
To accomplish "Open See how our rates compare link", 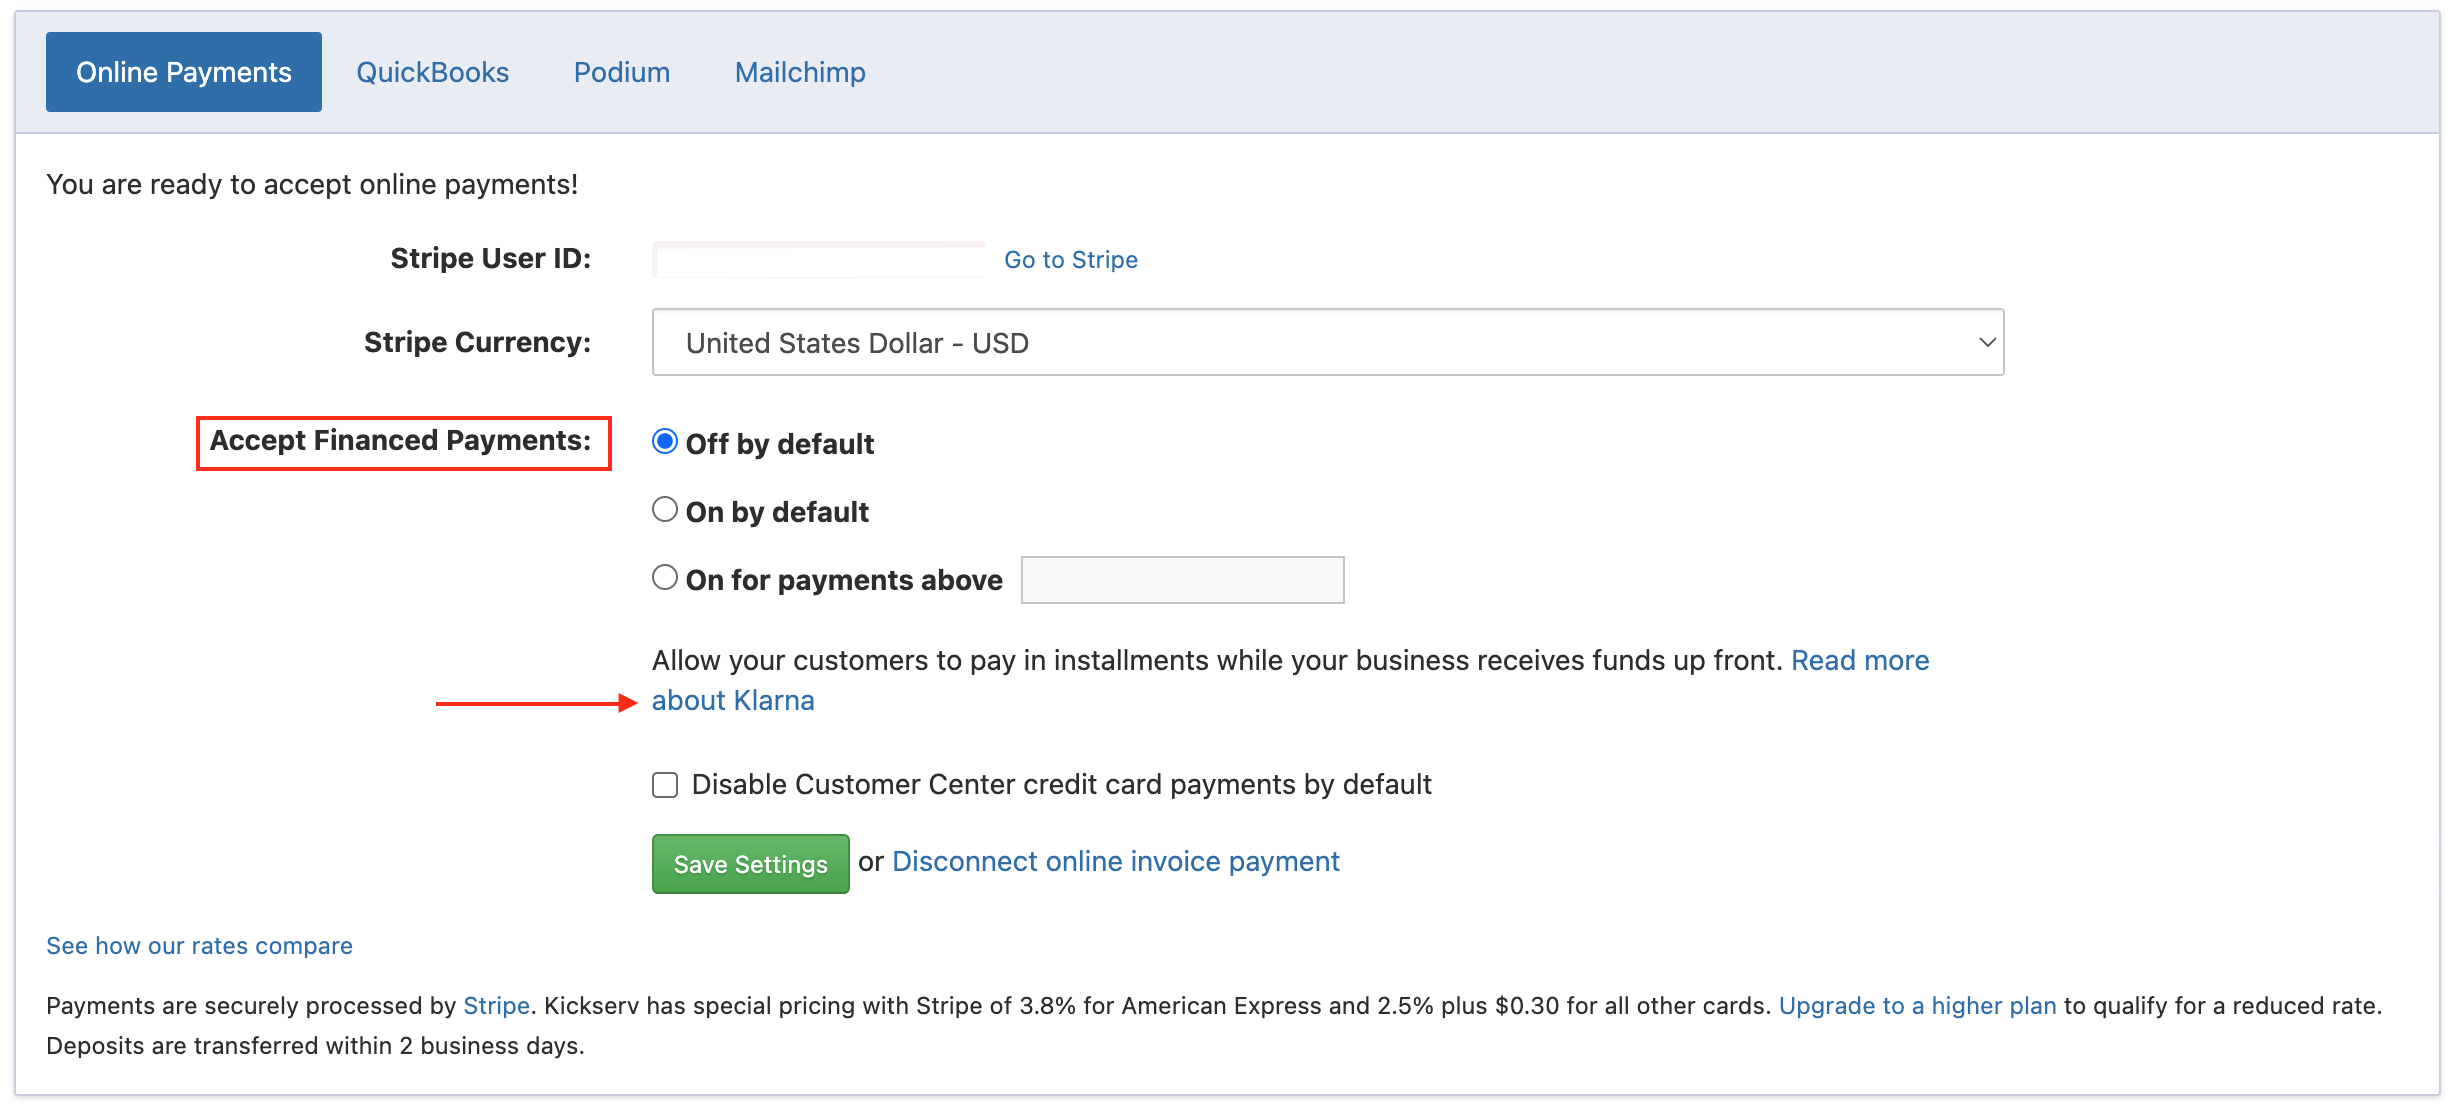I will coord(199,946).
